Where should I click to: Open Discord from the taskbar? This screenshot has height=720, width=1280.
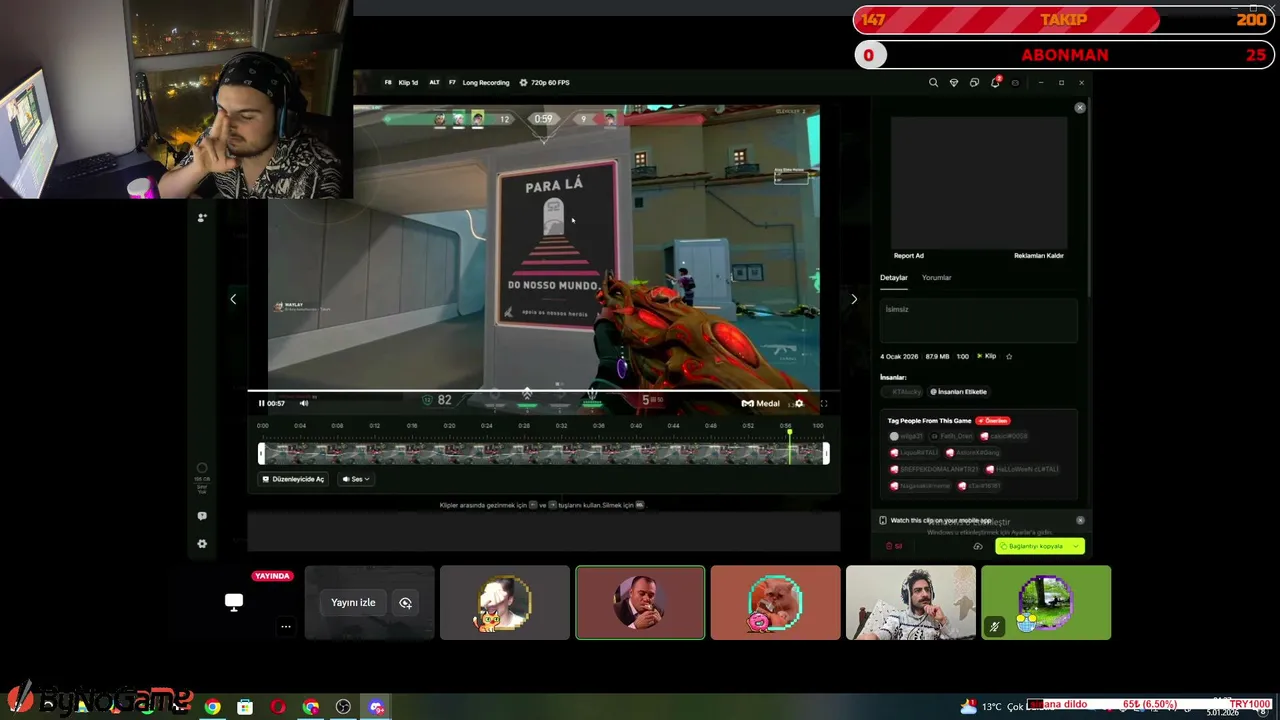[x=376, y=707]
